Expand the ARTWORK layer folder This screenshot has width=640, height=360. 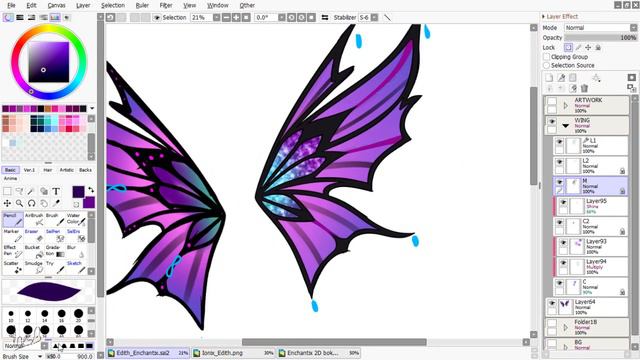tap(566, 106)
